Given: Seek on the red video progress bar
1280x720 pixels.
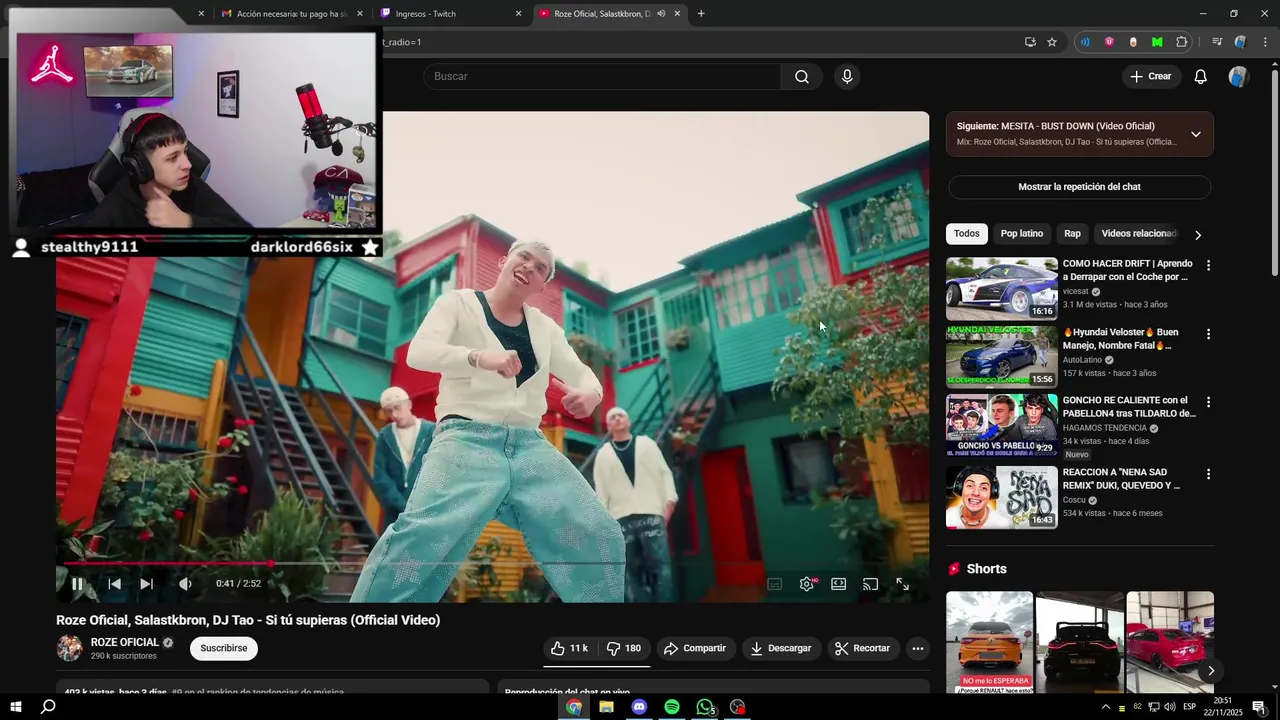Looking at the screenshot, I should point(492,564).
